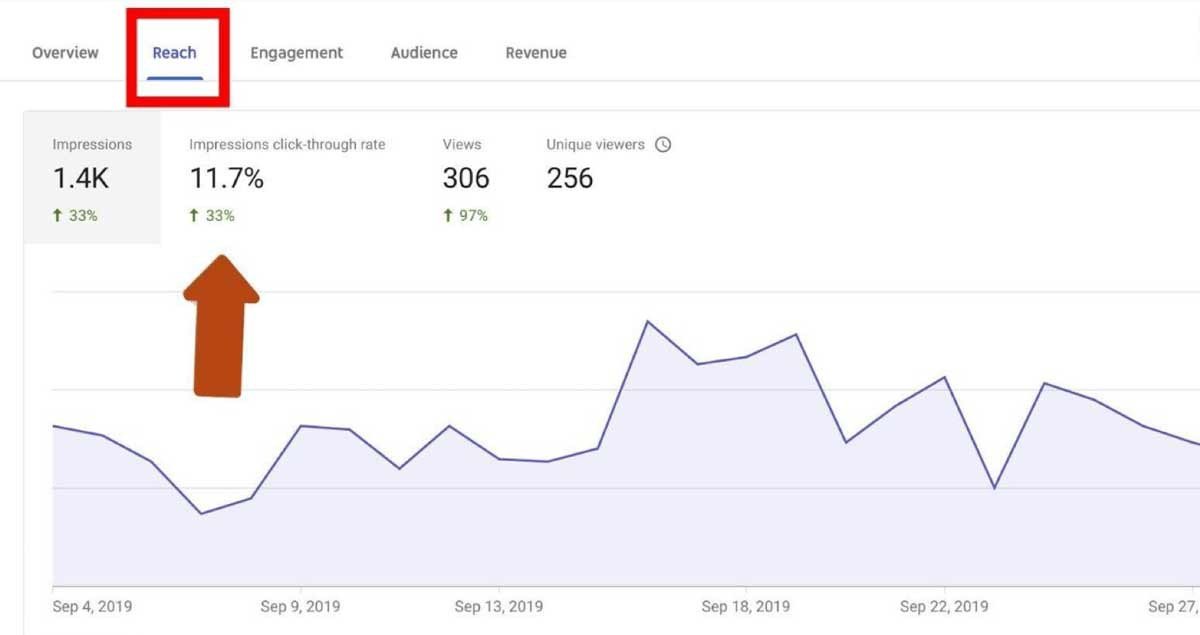Click the green arrow under Impressions 1.4K

point(58,215)
